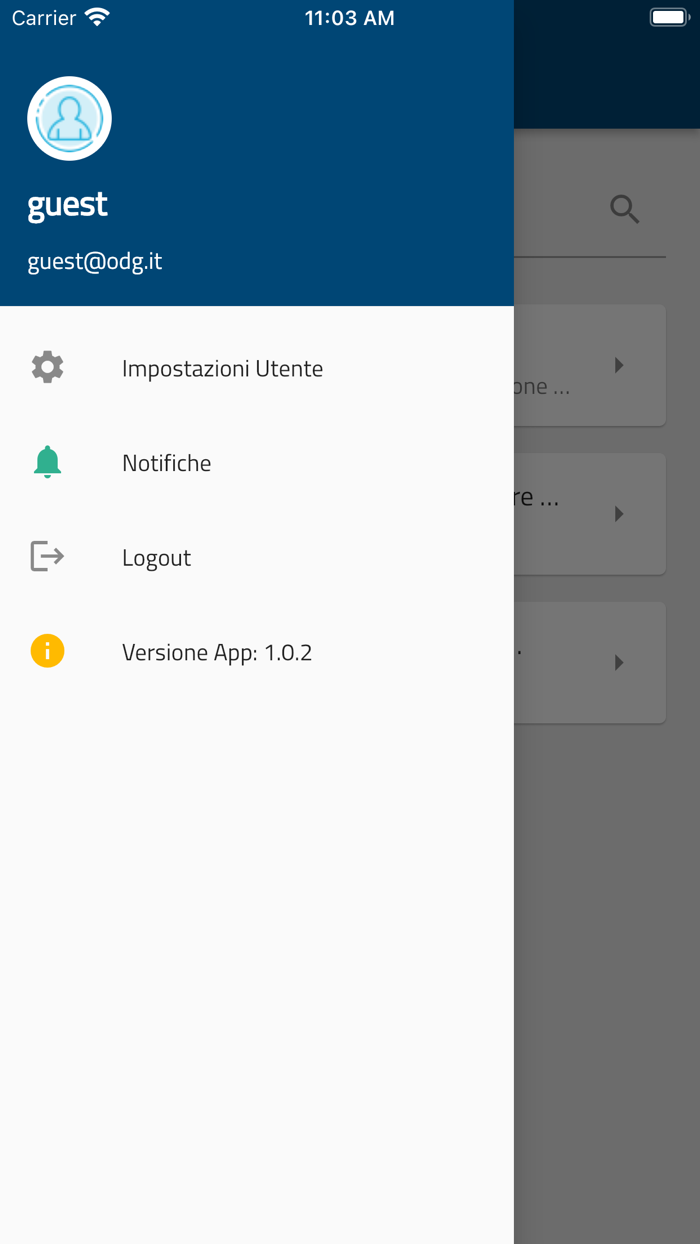
Task: Tap the yellow info circle icon
Action: pyautogui.click(x=47, y=651)
